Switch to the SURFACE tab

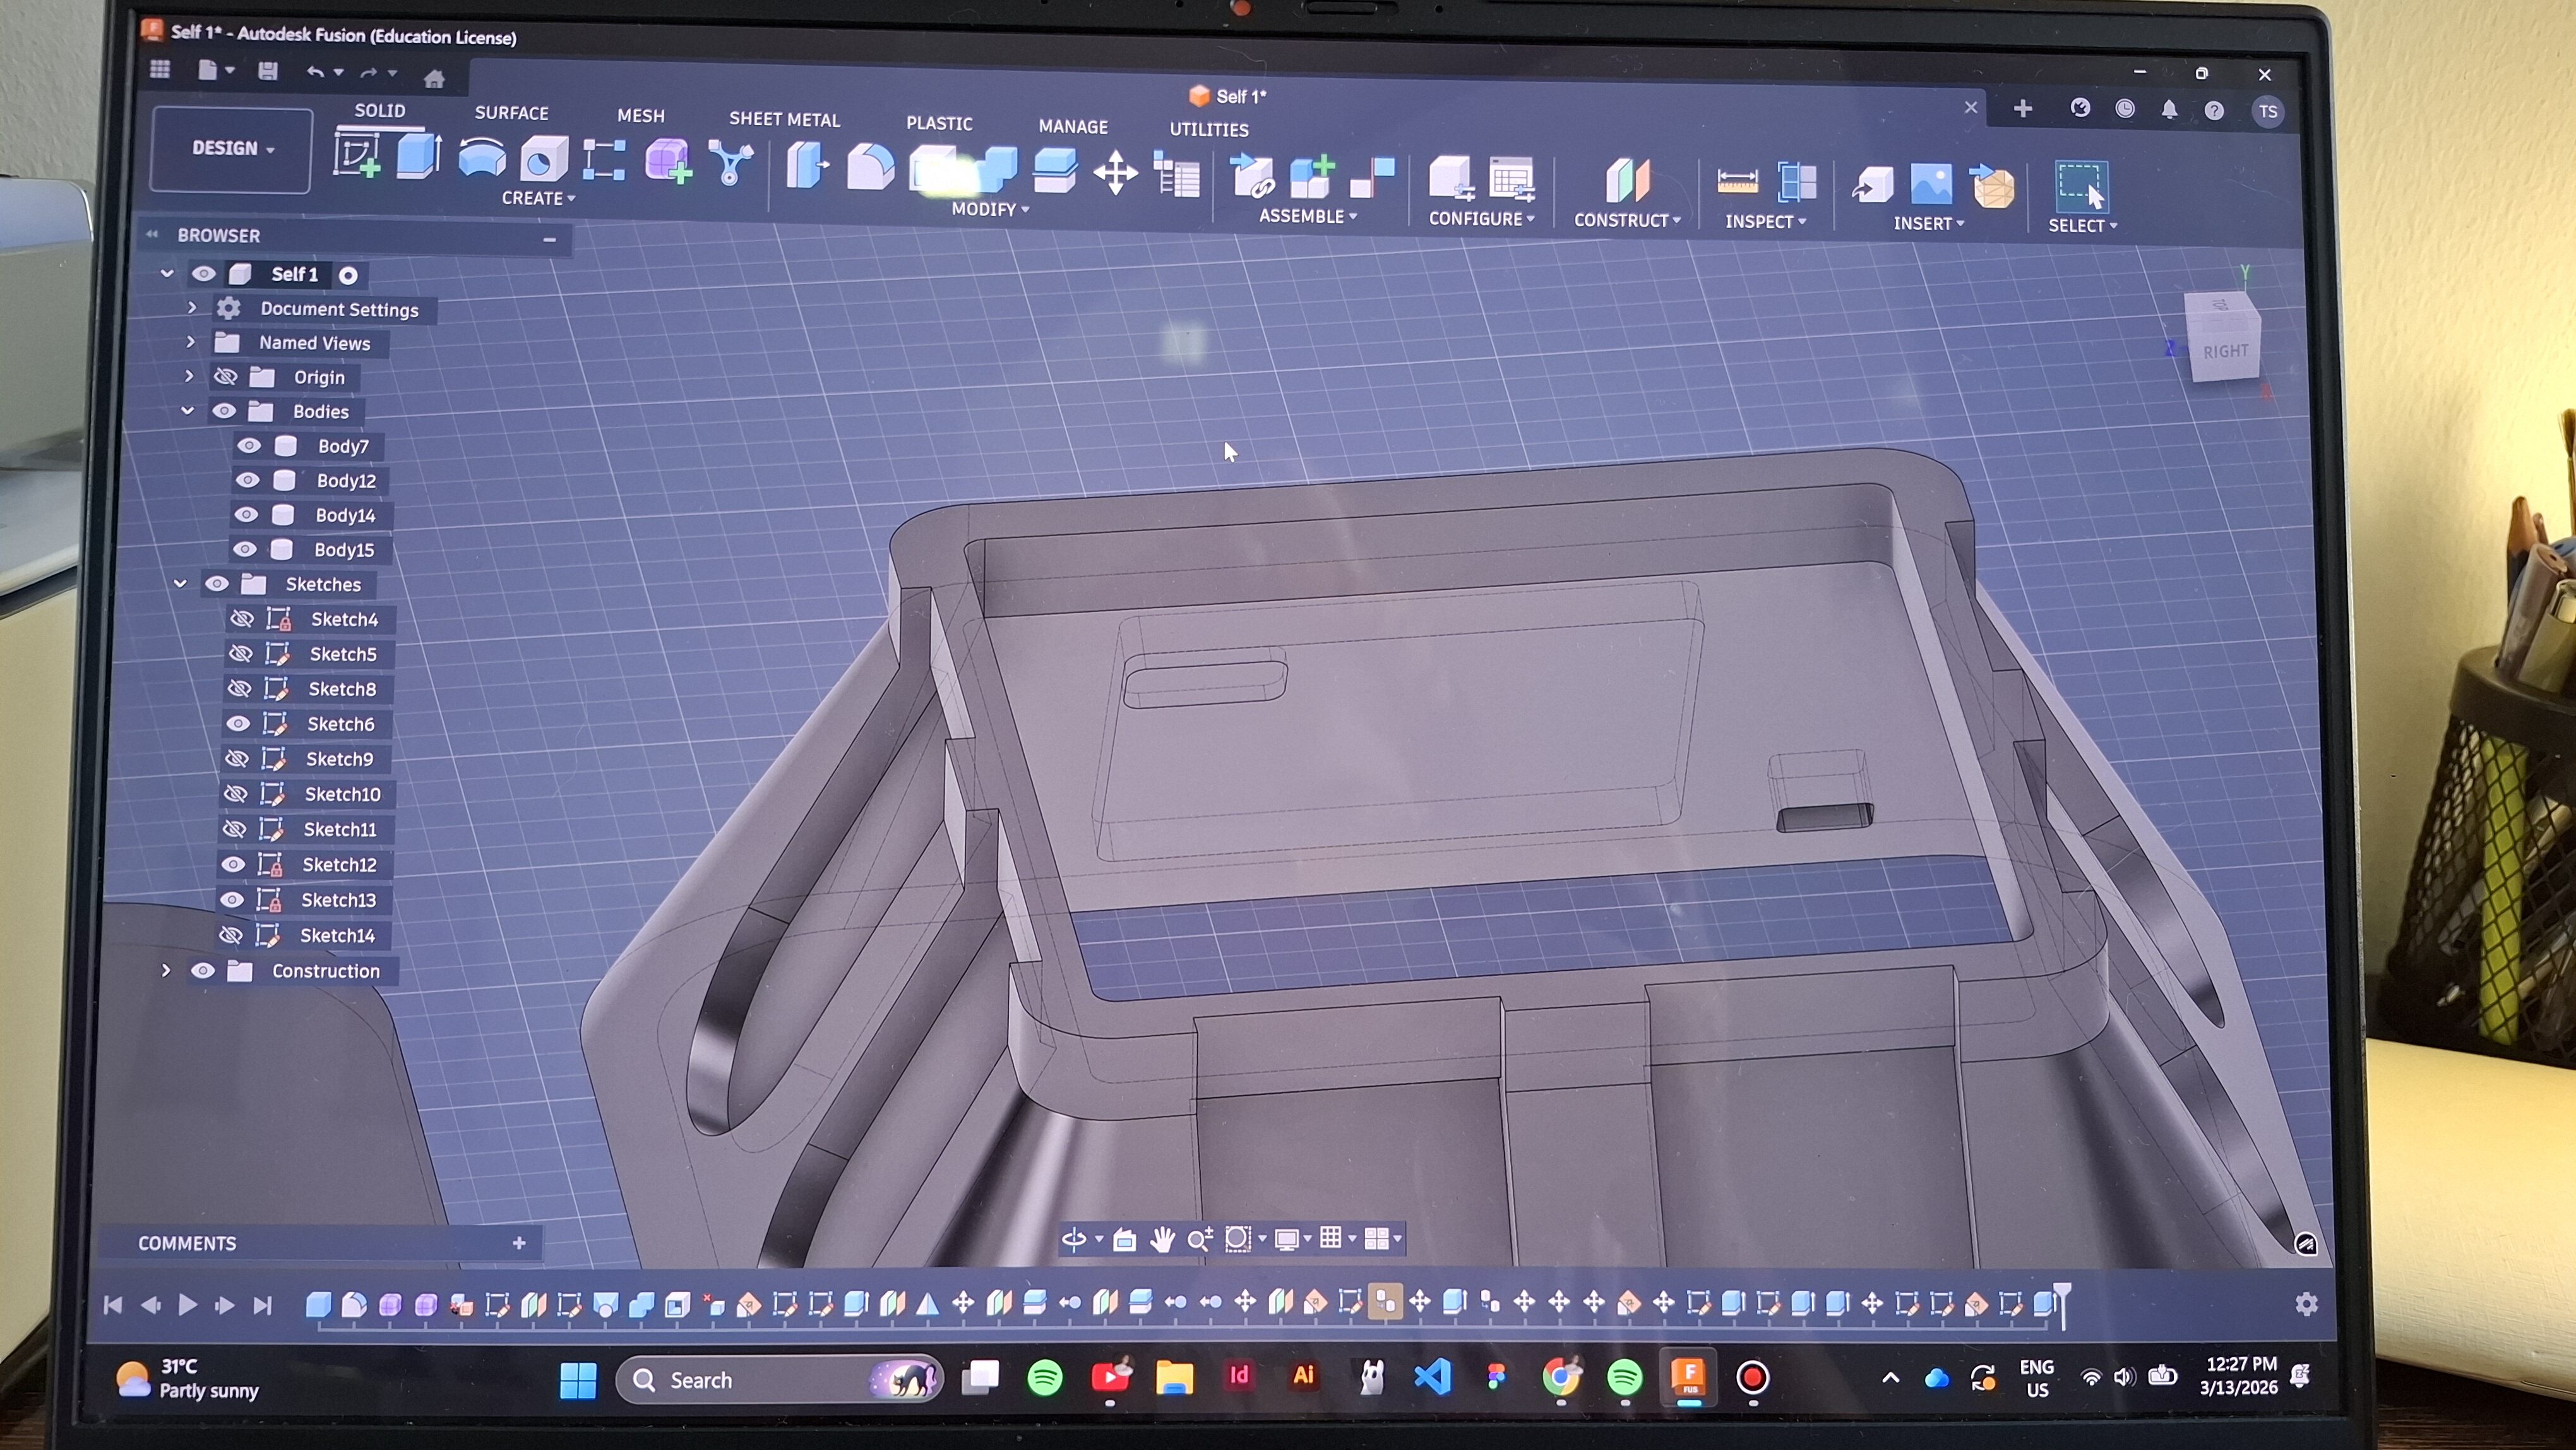point(511,113)
